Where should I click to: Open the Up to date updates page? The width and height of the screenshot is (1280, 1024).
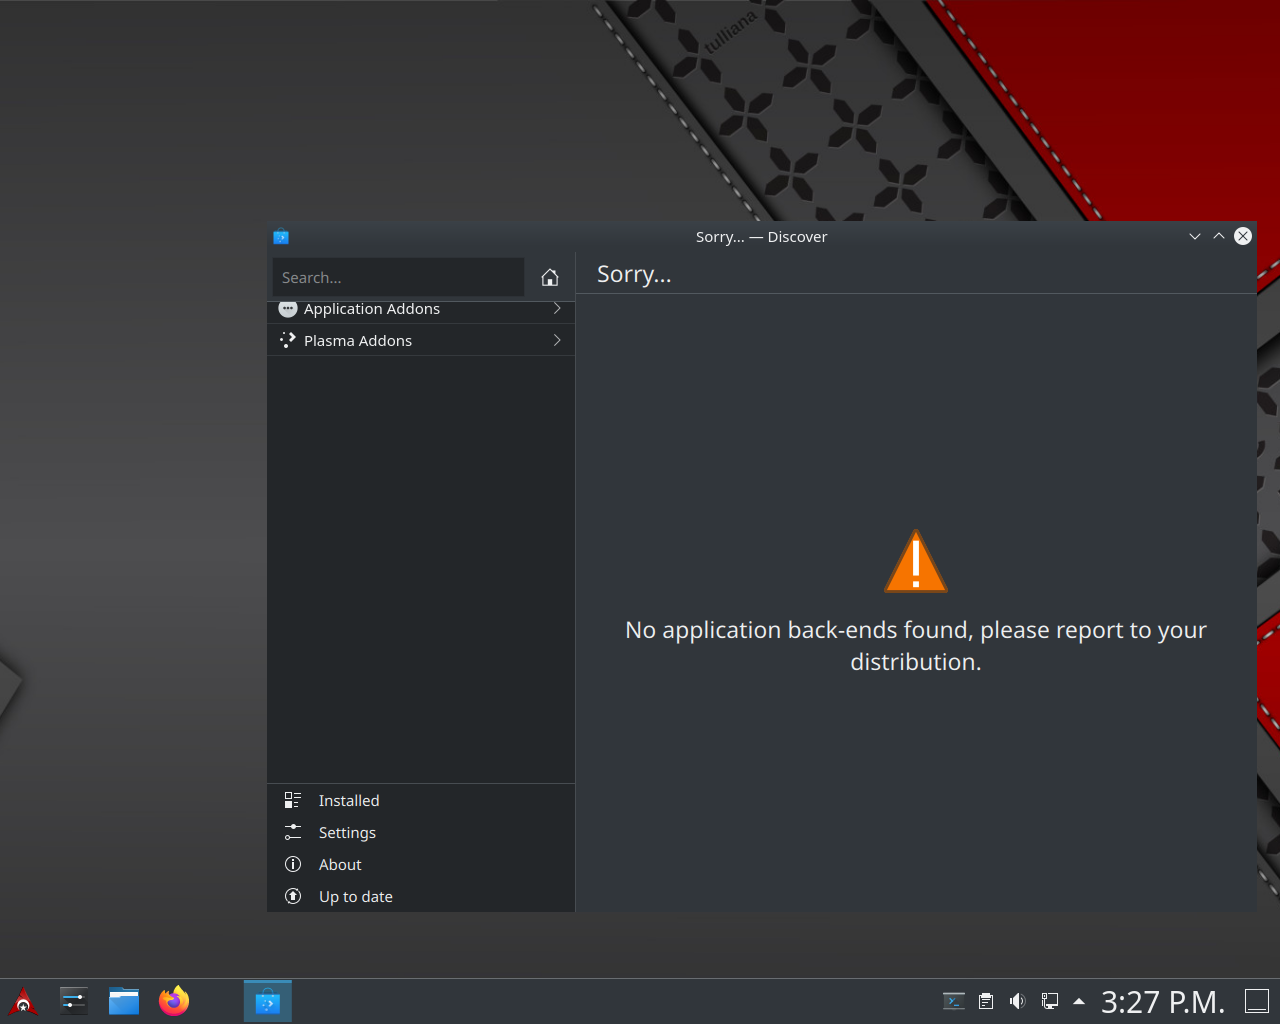click(x=421, y=896)
